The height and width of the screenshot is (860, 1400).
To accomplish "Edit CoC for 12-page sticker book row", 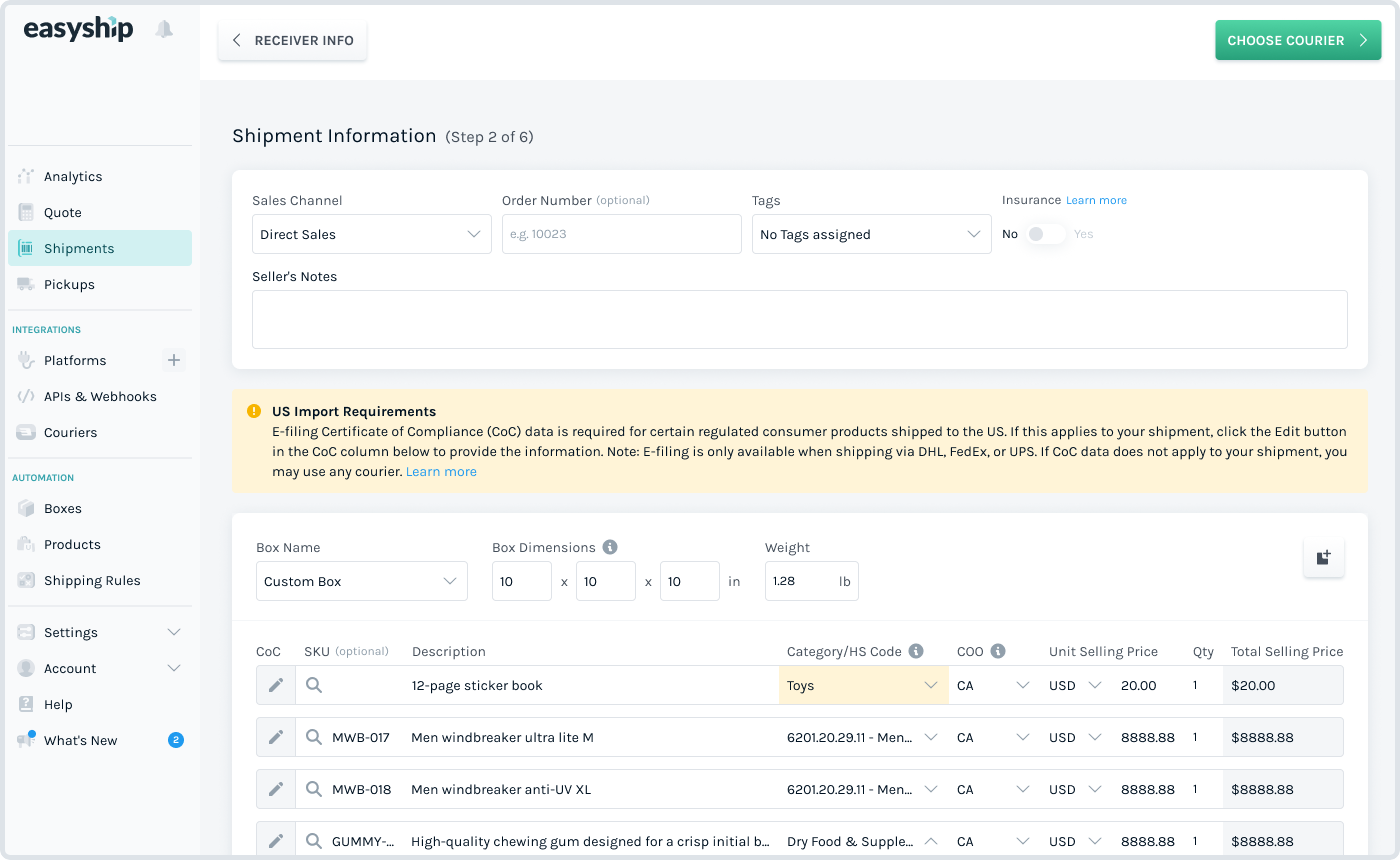I will 276,685.
